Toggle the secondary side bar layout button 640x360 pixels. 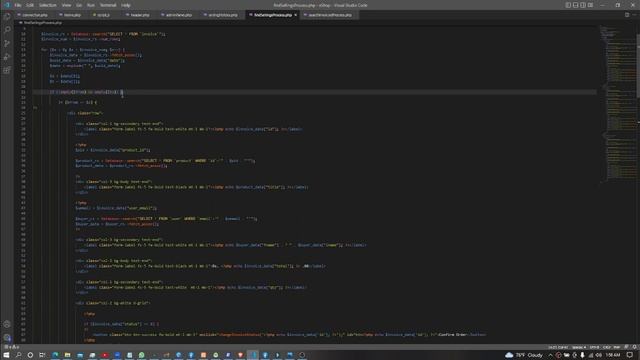coord(583,5)
